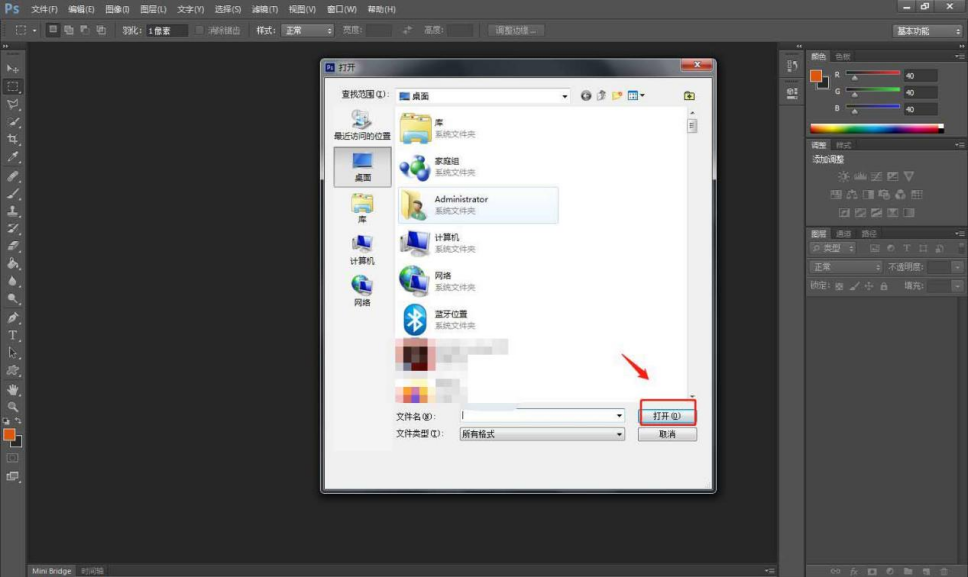The image size is (968, 577).
Task: Select the Horizontal Type tool
Action: coord(13,335)
